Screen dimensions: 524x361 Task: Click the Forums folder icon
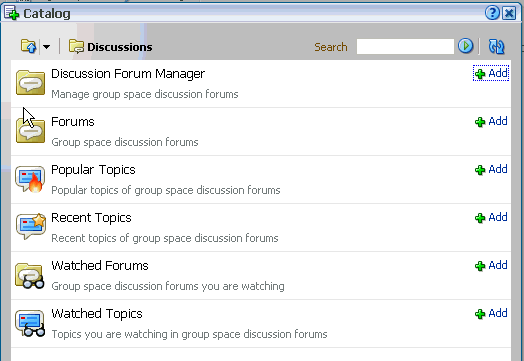pos(30,130)
